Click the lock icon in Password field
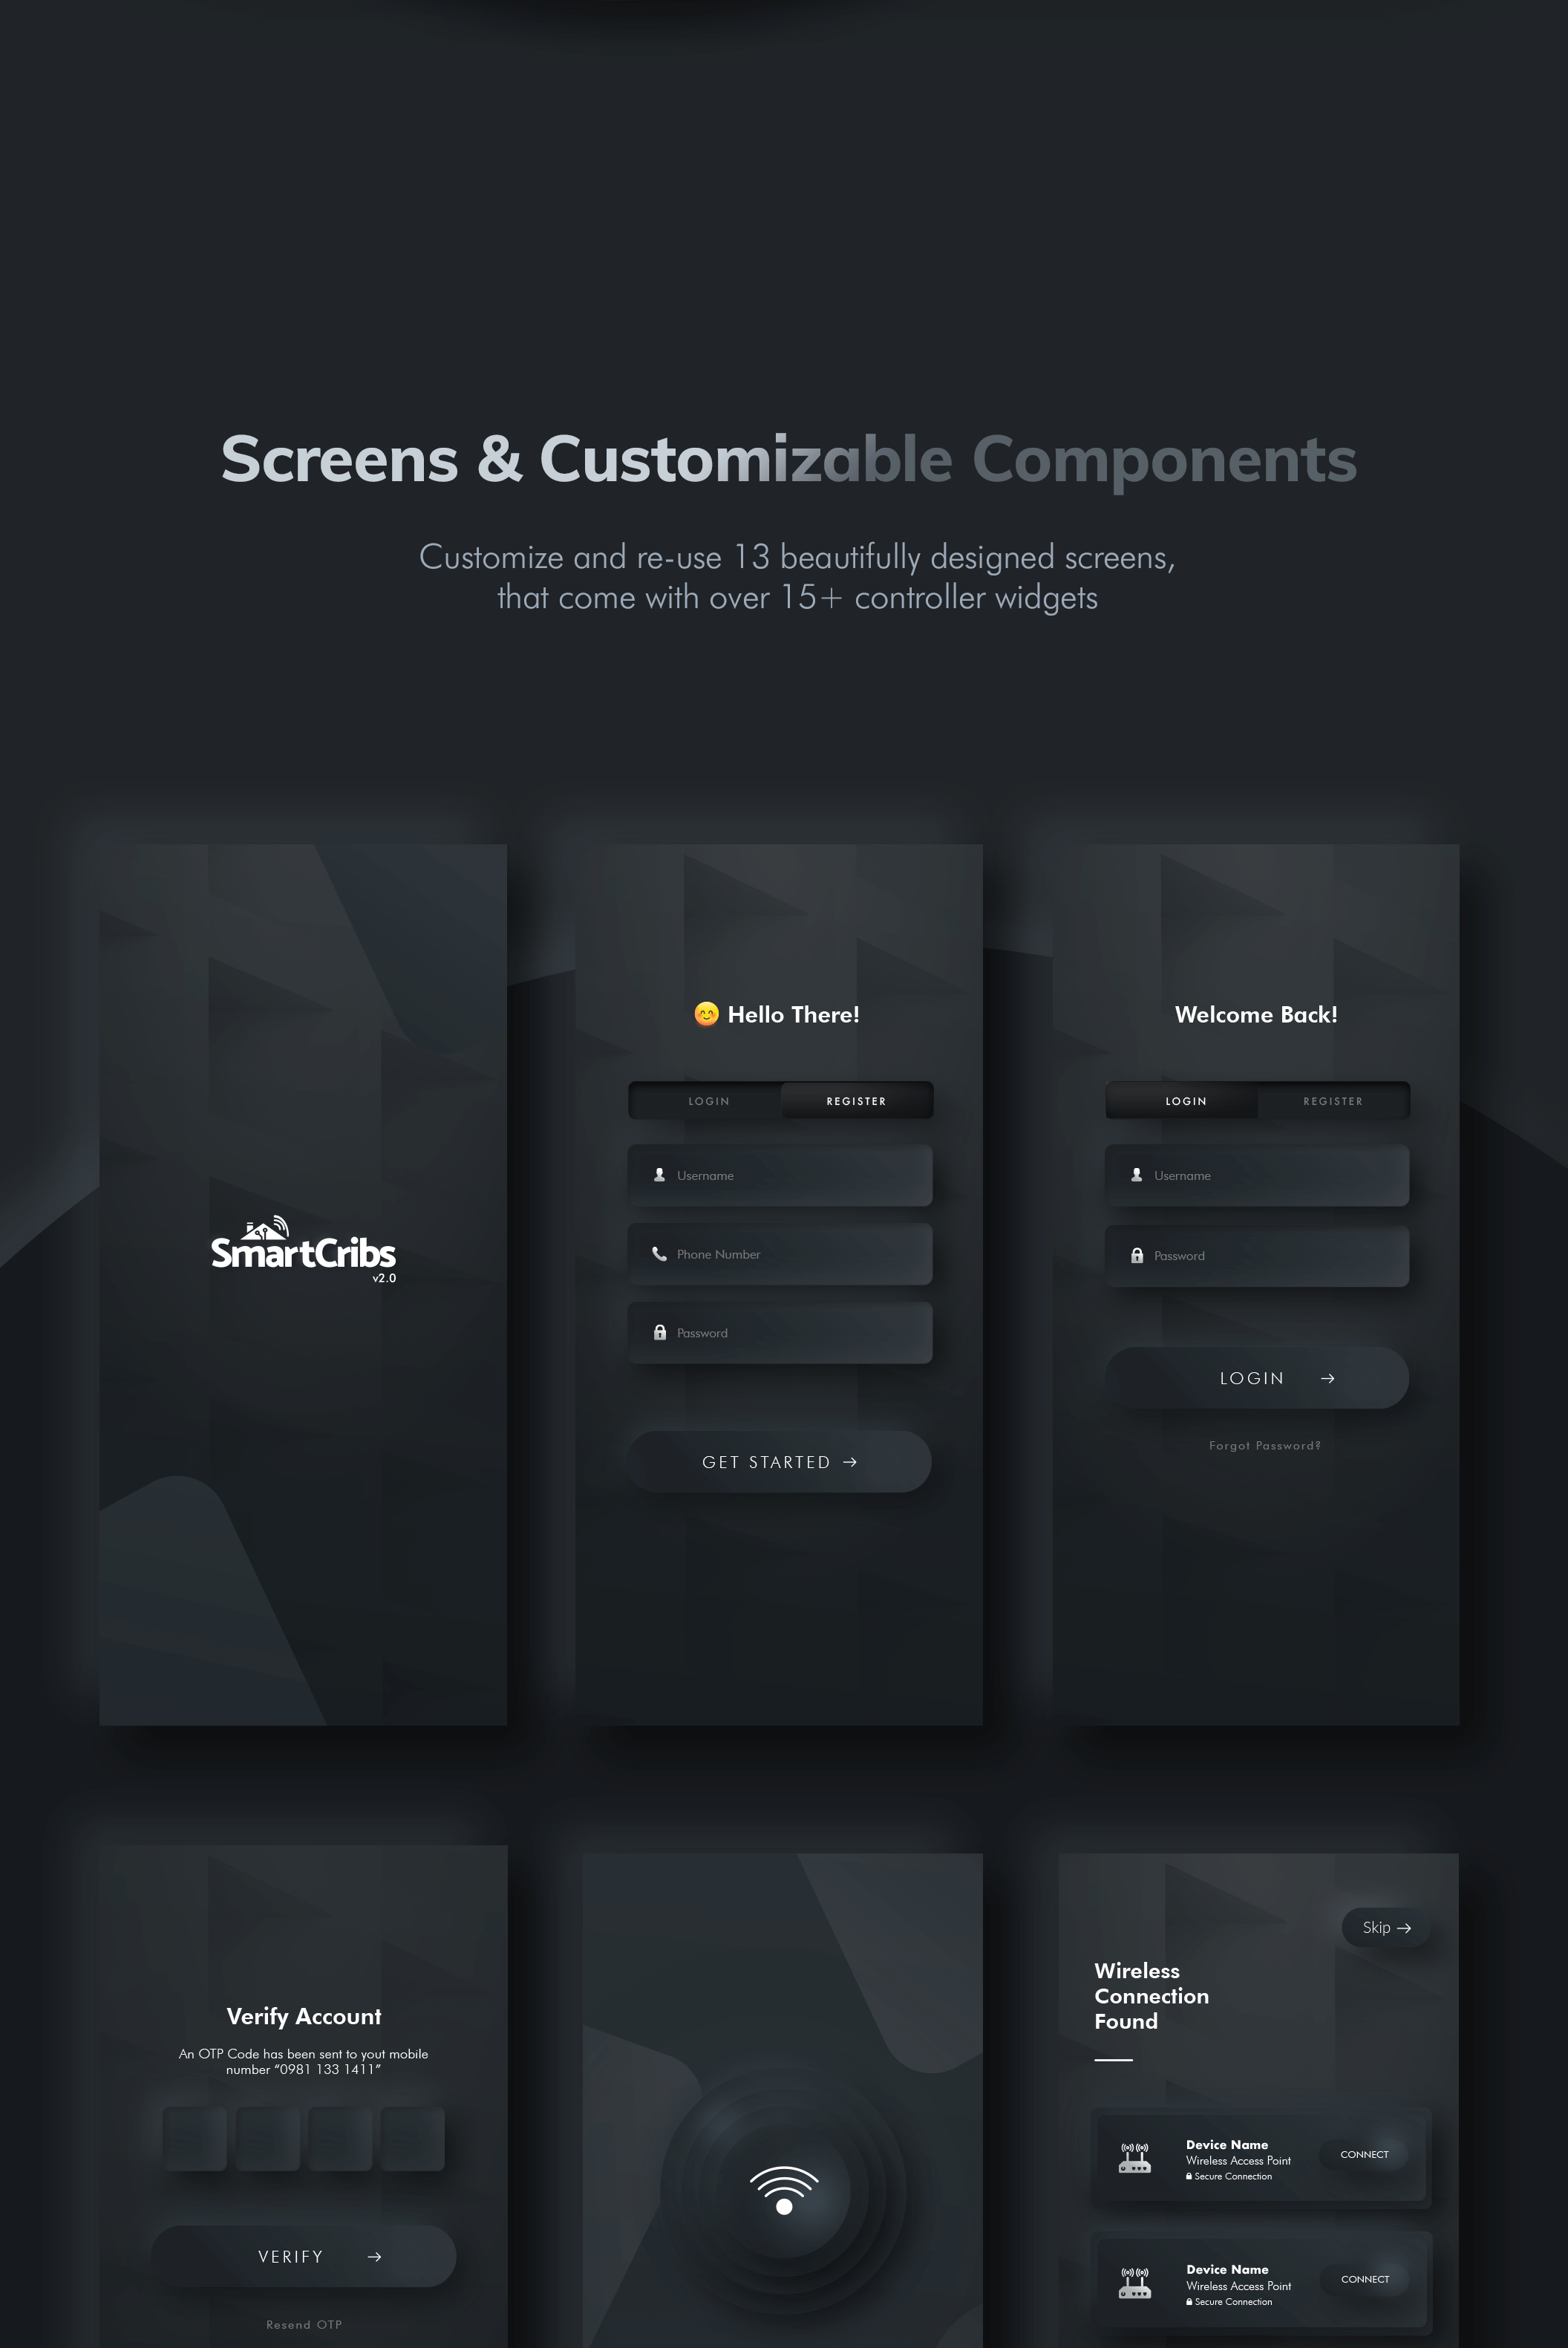 (x=660, y=1331)
